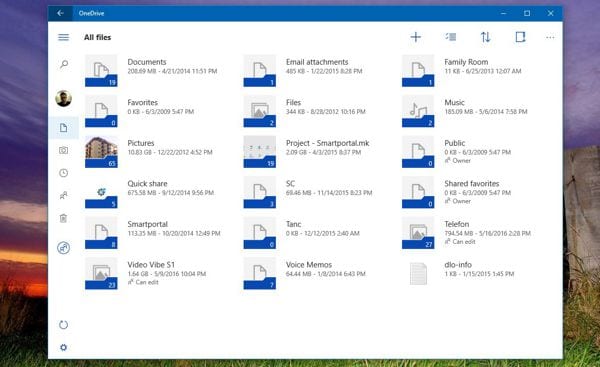Open the dlo-info document file icon

tap(418, 274)
